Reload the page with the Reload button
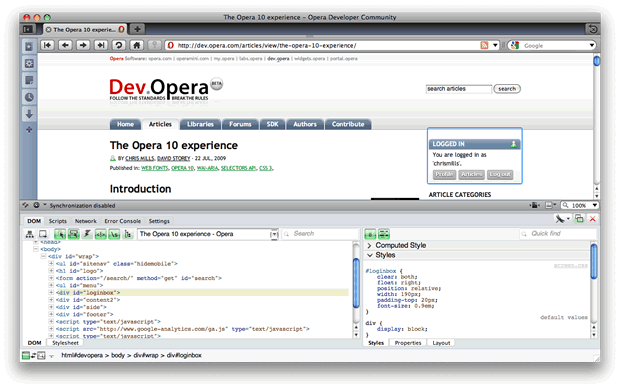Viewport: 620px width, 389px height. 119,45
